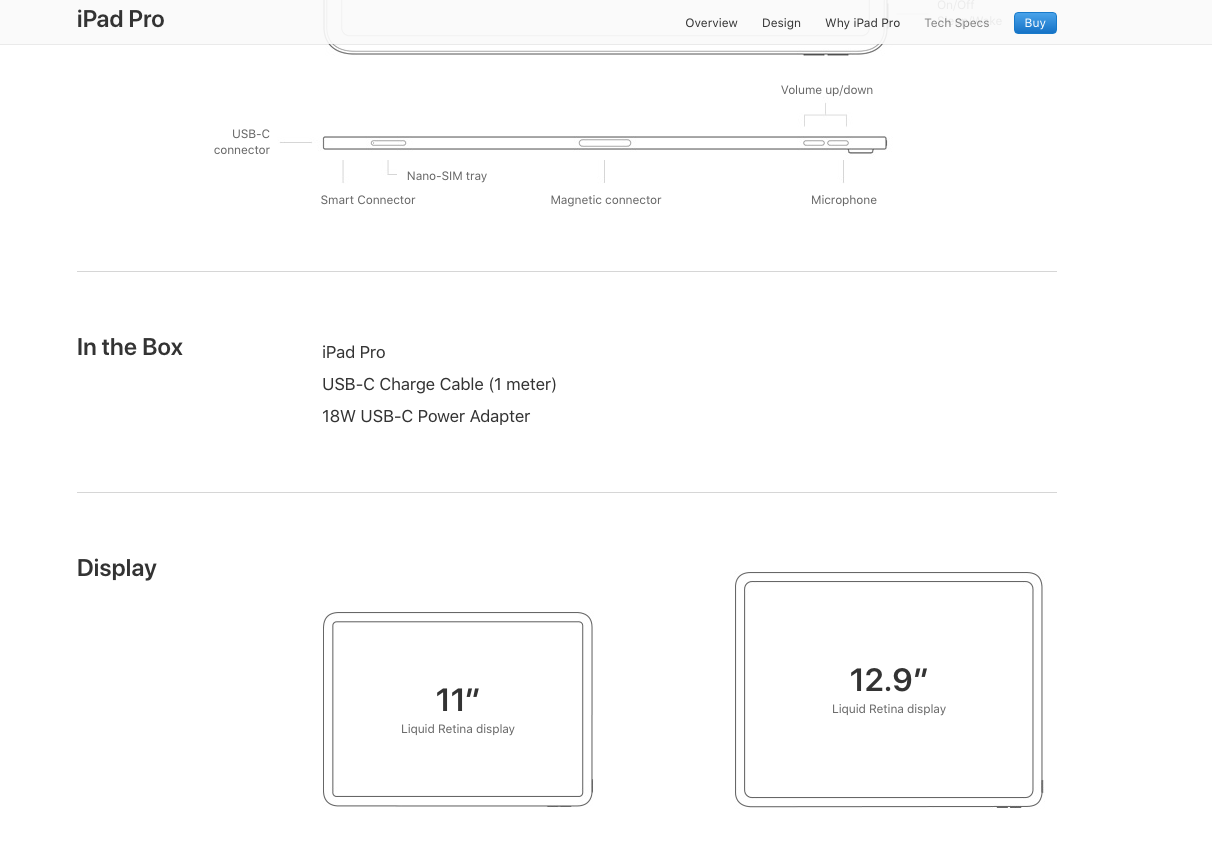Go to the Design page
The height and width of the screenshot is (841, 1212).
tap(781, 23)
